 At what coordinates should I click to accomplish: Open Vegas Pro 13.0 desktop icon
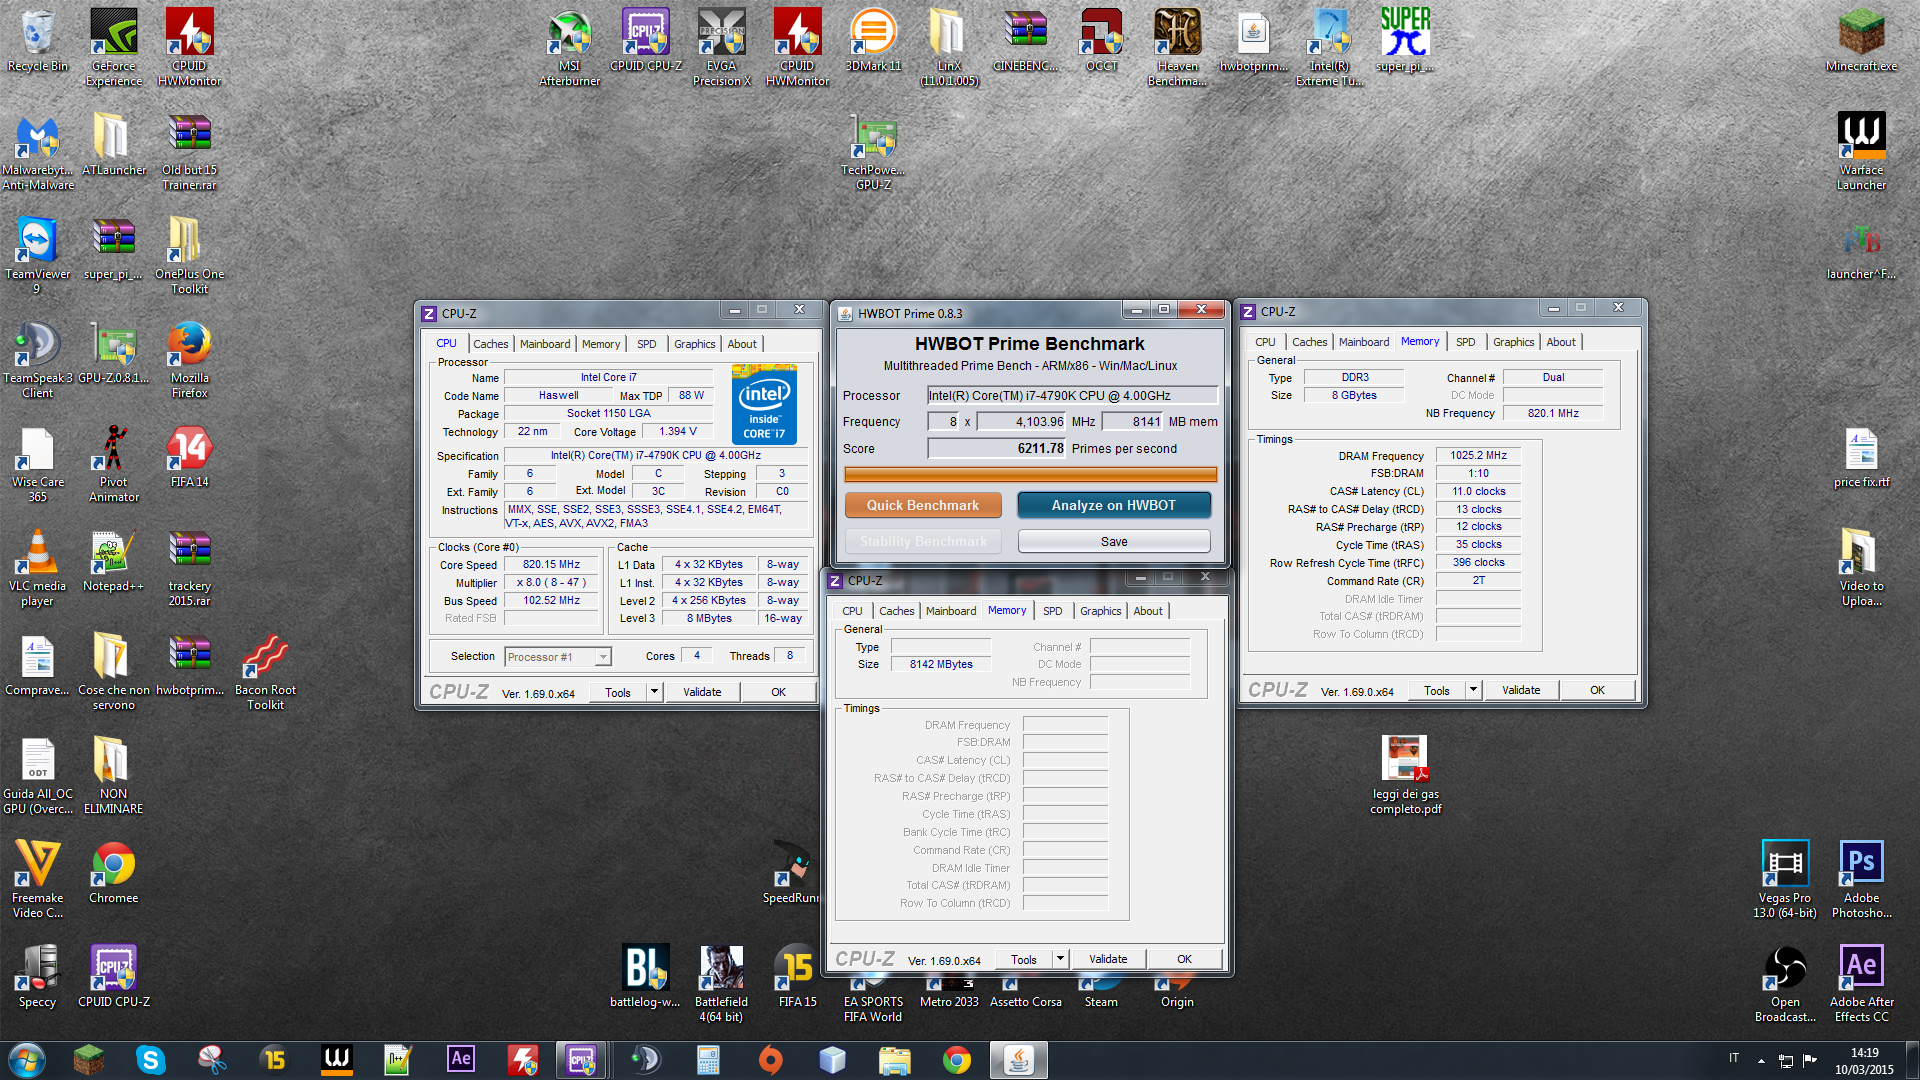coord(1785,880)
